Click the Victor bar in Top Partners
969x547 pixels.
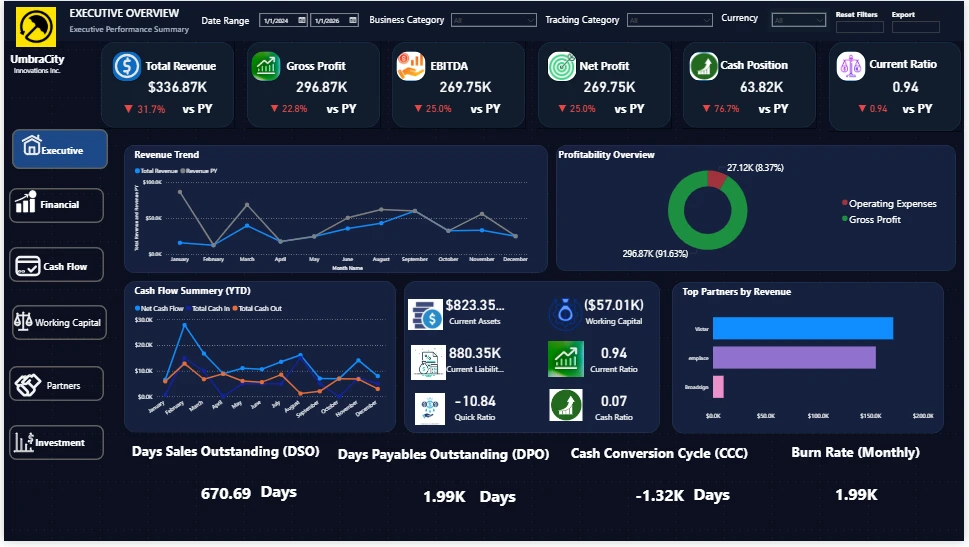(803, 328)
